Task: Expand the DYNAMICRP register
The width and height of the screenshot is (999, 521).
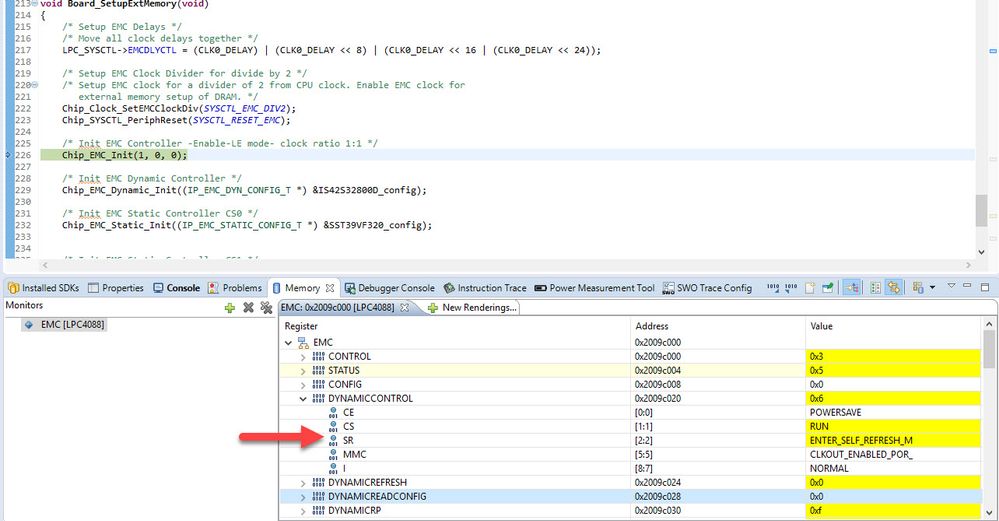Action: (303, 511)
